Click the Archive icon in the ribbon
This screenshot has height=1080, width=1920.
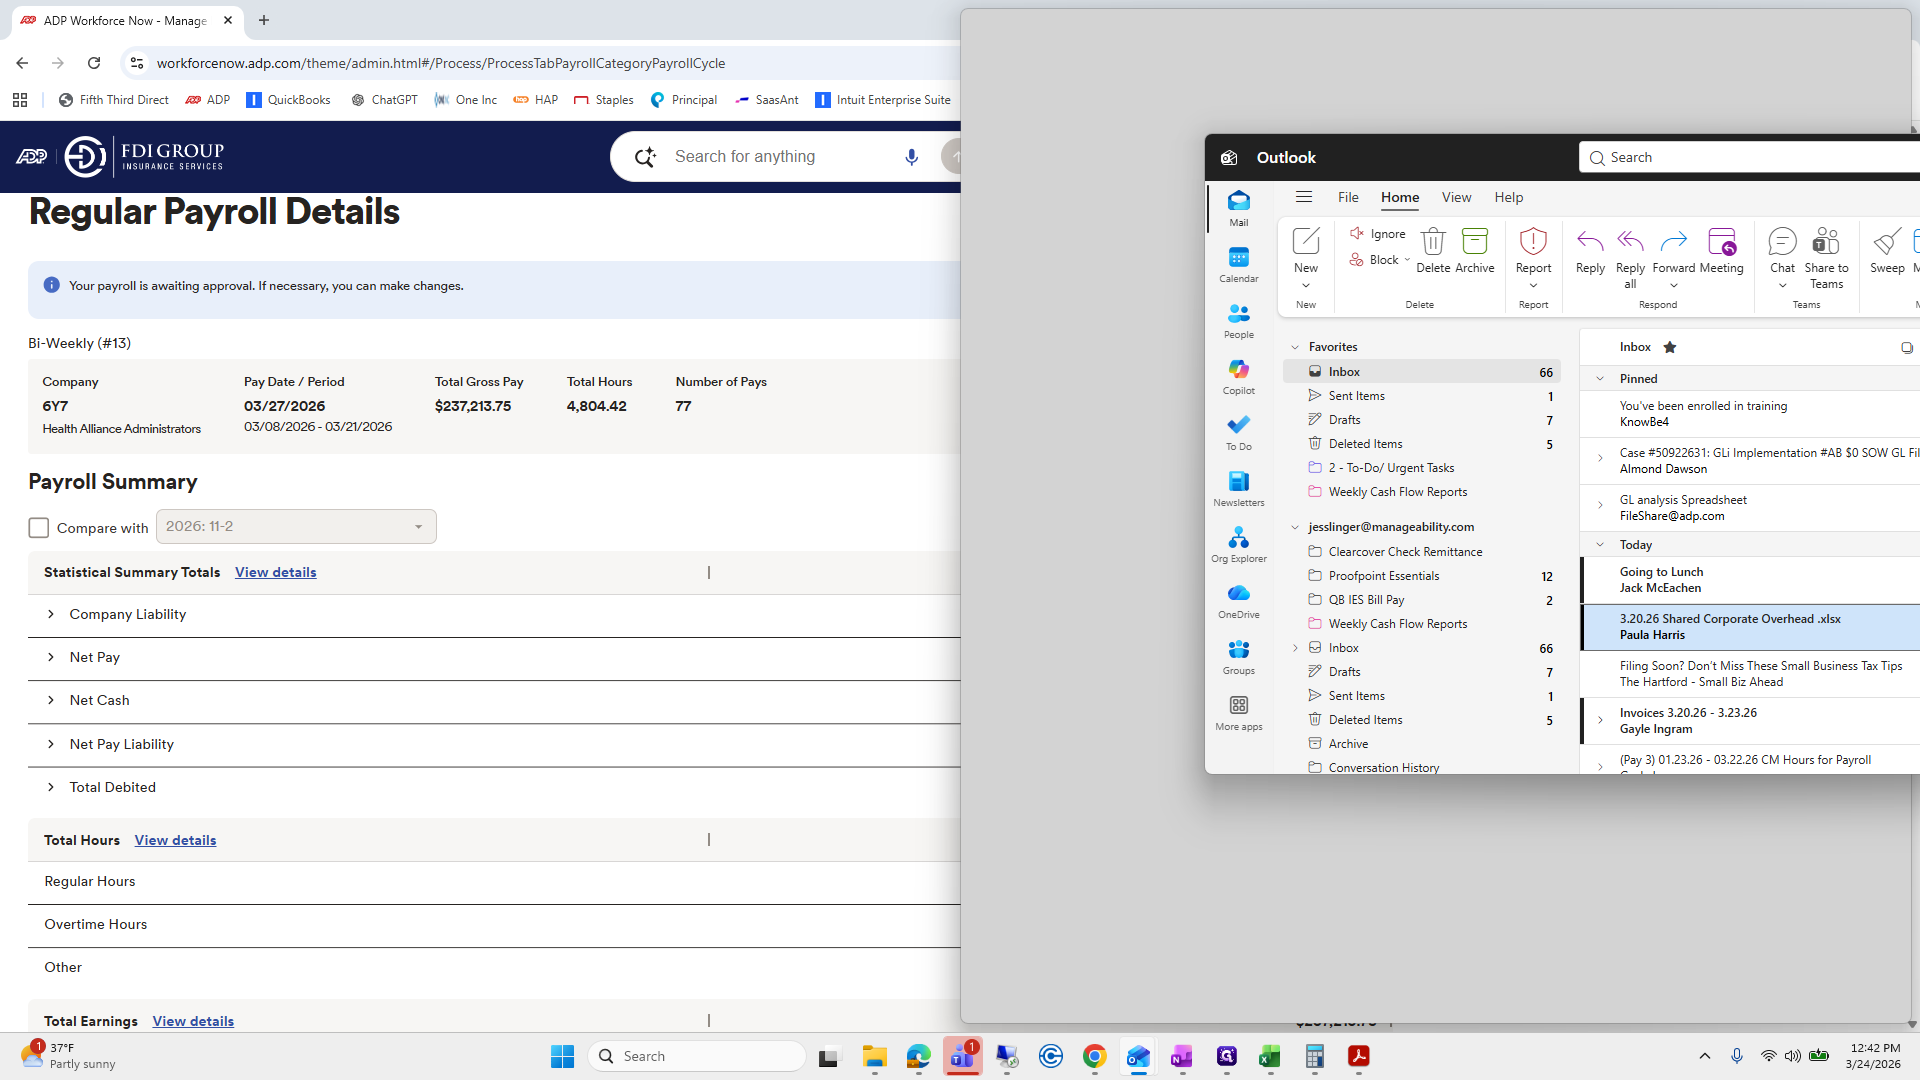tap(1474, 242)
